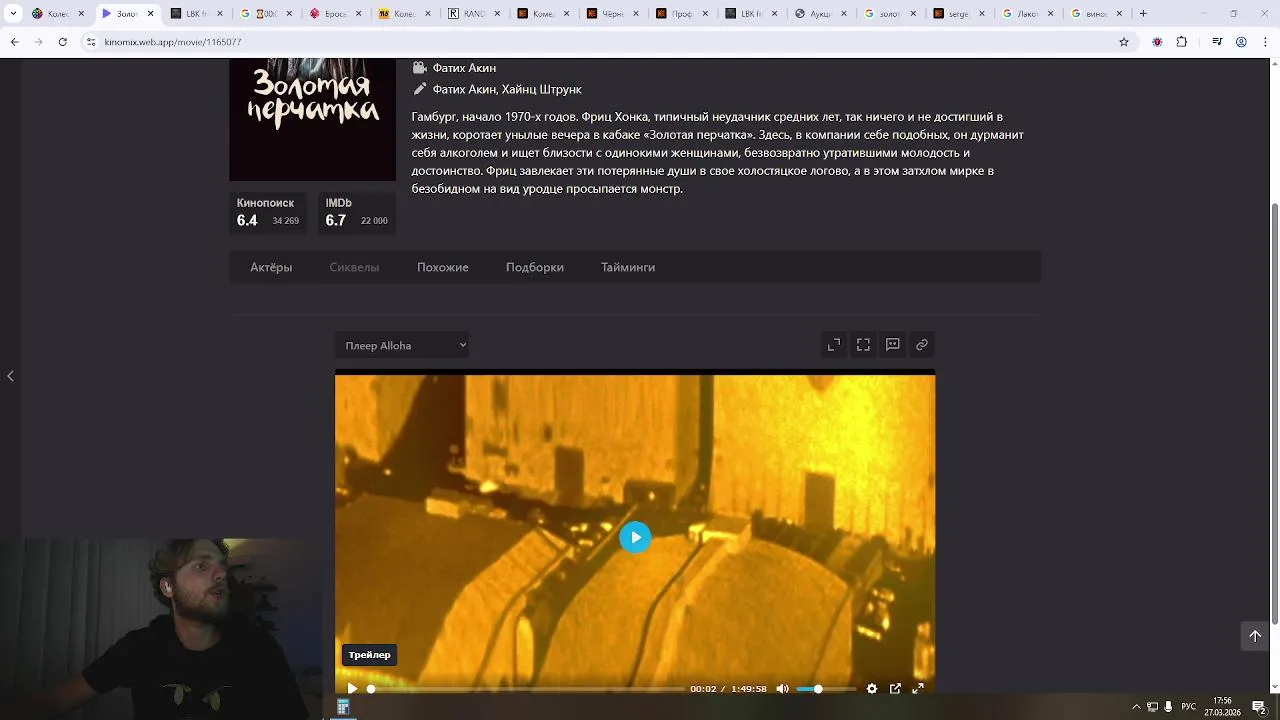Click the expand player size icon
This screenshot has height=720, width=1280.
pos(834,345)
